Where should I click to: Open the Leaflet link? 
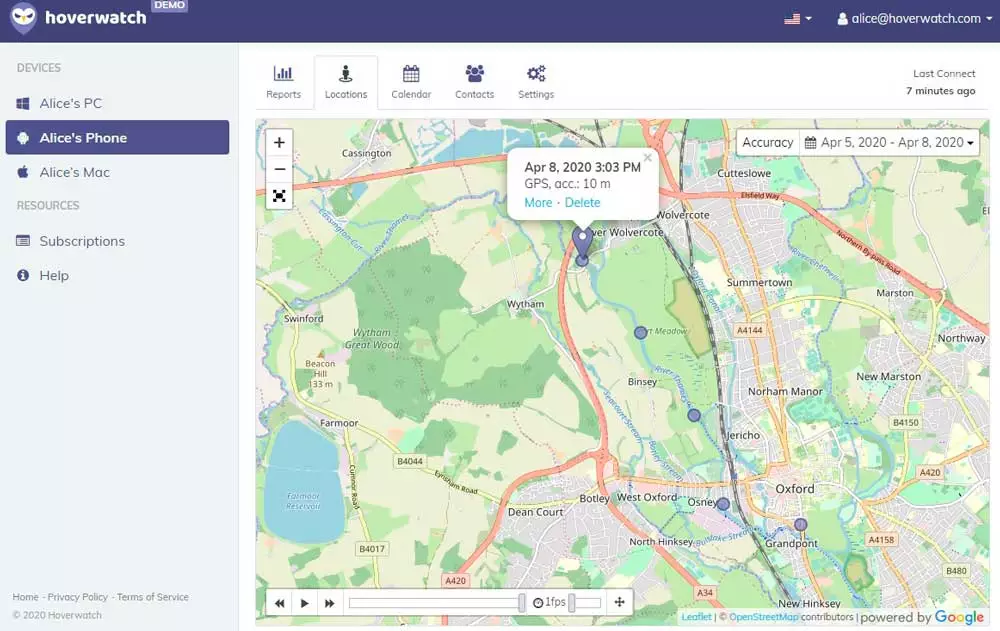(696, 617)
